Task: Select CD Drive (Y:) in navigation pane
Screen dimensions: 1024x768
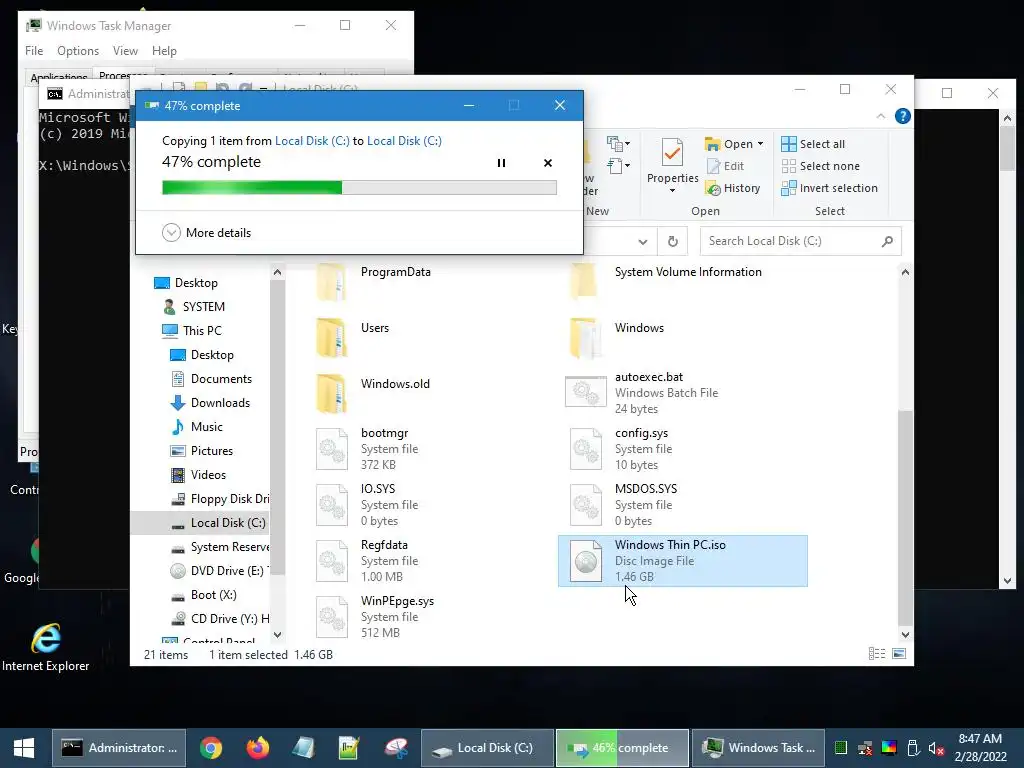Action: tap(220, 619)
